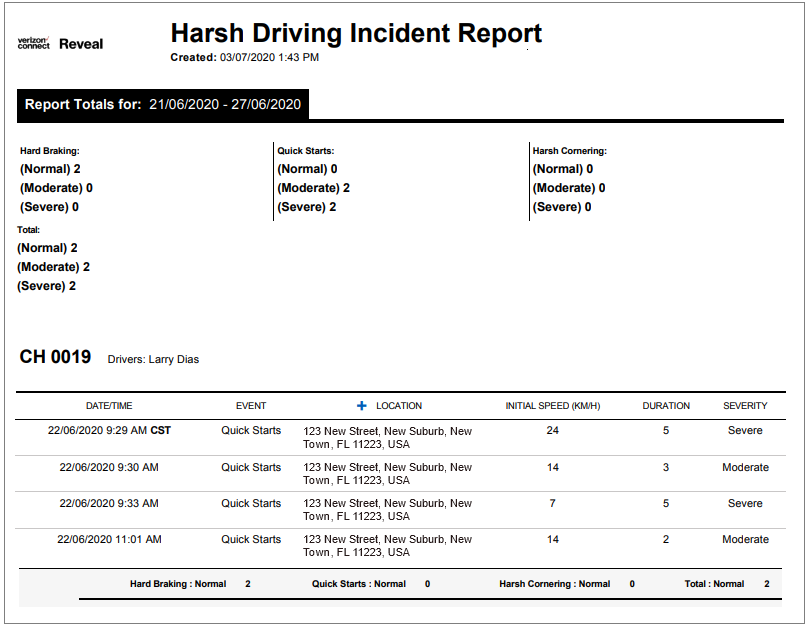Click Harsh Cornering (Normal) 0 value
Image resolution: width=809 pixels, height=632 pixels.
pos(563,169)
